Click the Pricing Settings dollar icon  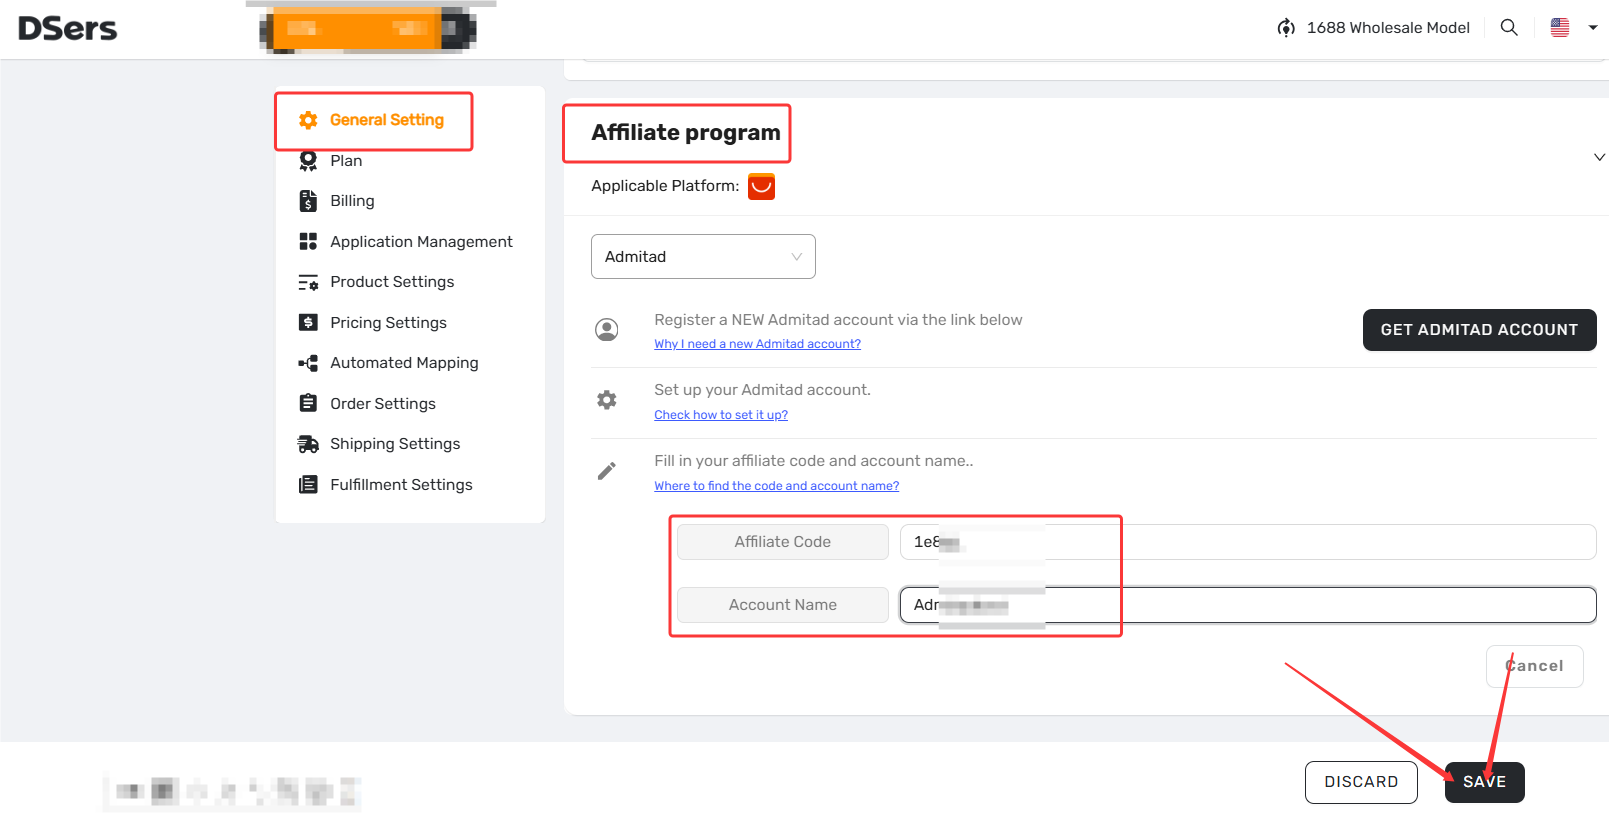(x=308, y=323)
